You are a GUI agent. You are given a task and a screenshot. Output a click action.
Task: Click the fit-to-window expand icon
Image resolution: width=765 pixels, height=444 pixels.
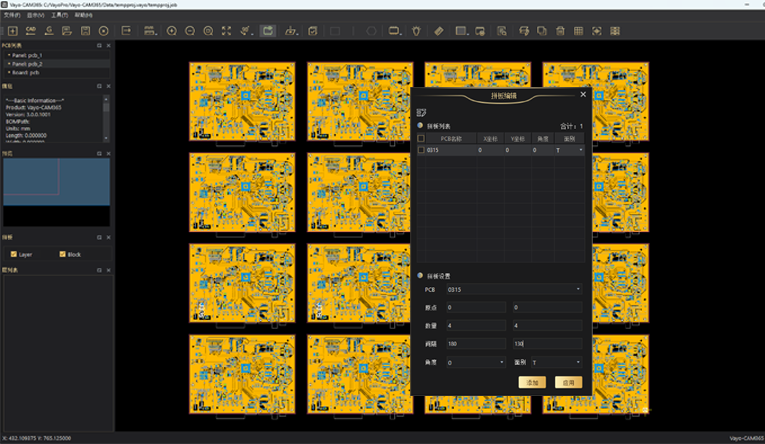pyautogui.click(x=225, y=31)
